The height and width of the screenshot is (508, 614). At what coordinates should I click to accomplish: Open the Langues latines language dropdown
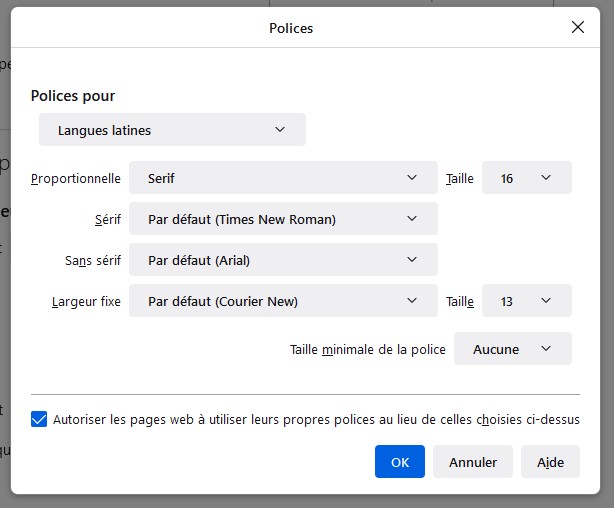click(x=172, y=130)
